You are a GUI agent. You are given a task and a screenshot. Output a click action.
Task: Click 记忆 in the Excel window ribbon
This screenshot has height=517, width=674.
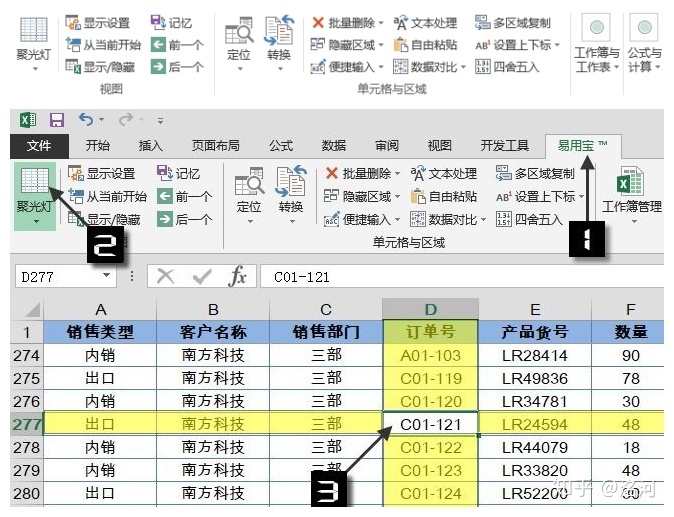click(178, 174)
